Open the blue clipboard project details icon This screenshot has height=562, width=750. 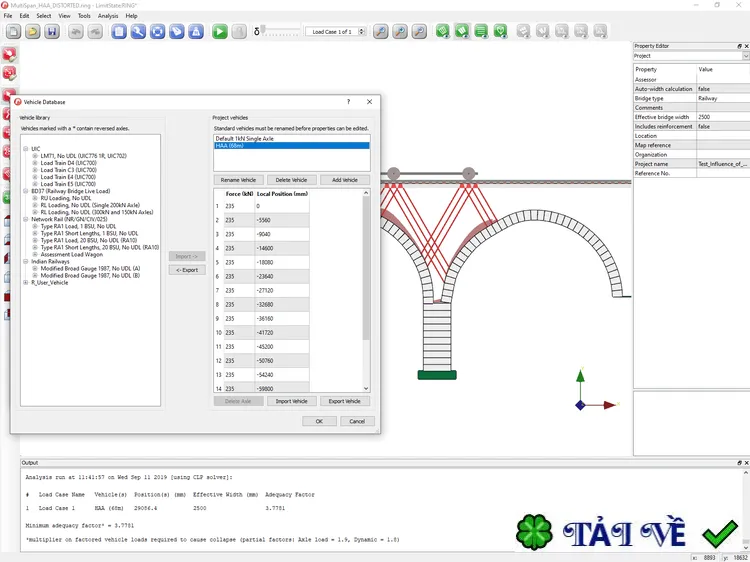click(x=119, y=32)
